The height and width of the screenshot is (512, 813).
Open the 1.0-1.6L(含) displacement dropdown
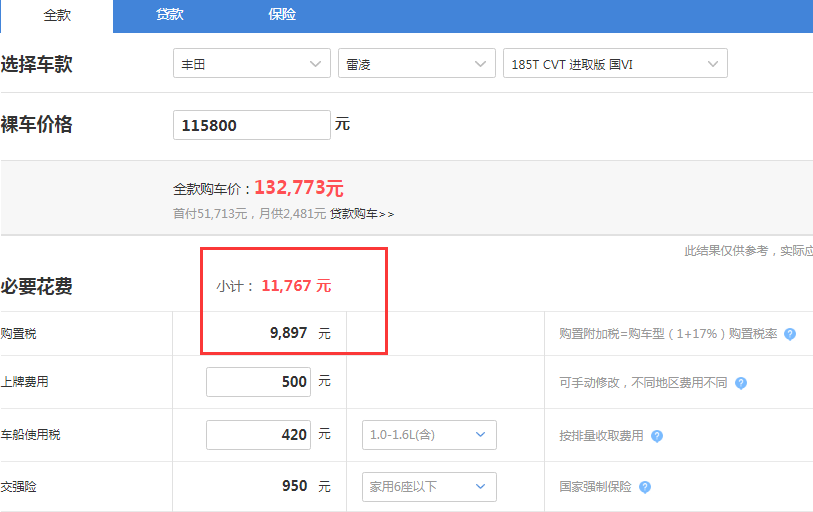(x=429, y=435)
